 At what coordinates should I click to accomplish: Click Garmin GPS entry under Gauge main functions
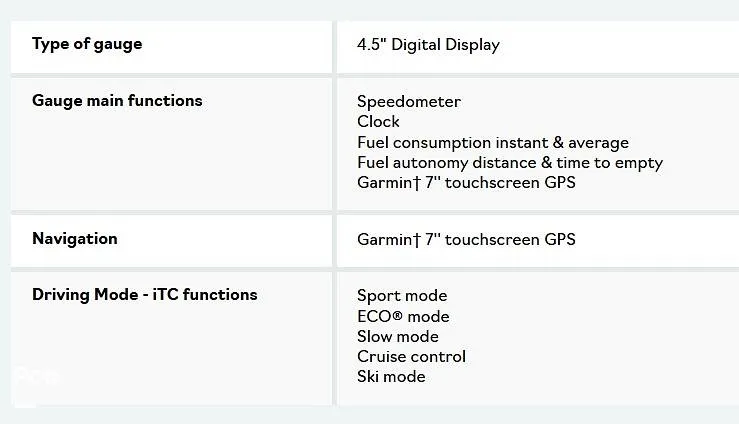[466, 183]
